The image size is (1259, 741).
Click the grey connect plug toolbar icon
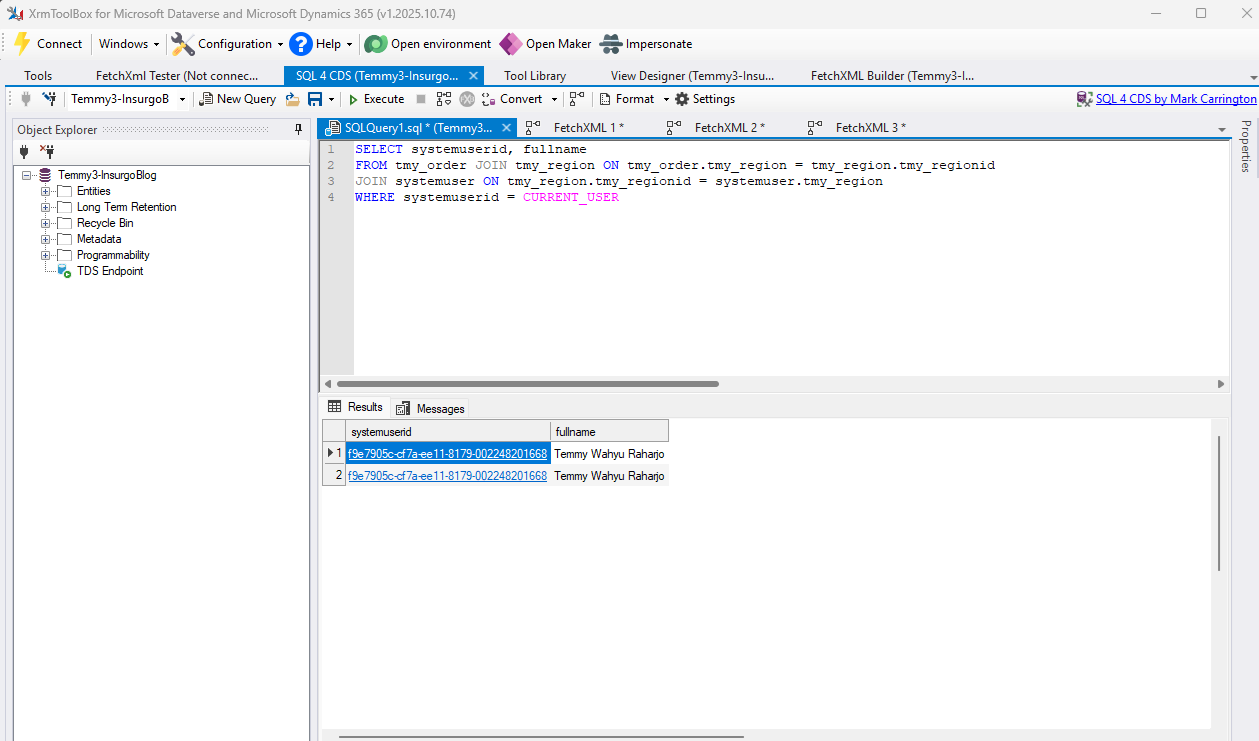[26, 99]
